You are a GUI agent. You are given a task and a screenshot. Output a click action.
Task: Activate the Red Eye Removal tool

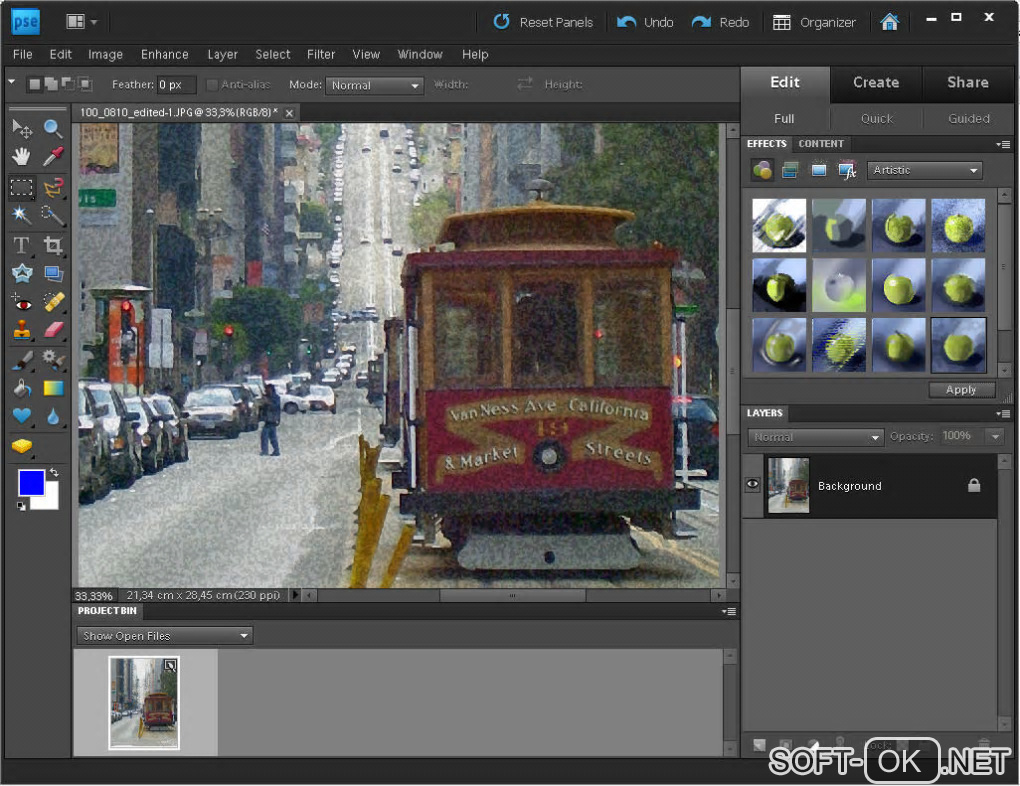pyautogui.click(x=22, y=302)
